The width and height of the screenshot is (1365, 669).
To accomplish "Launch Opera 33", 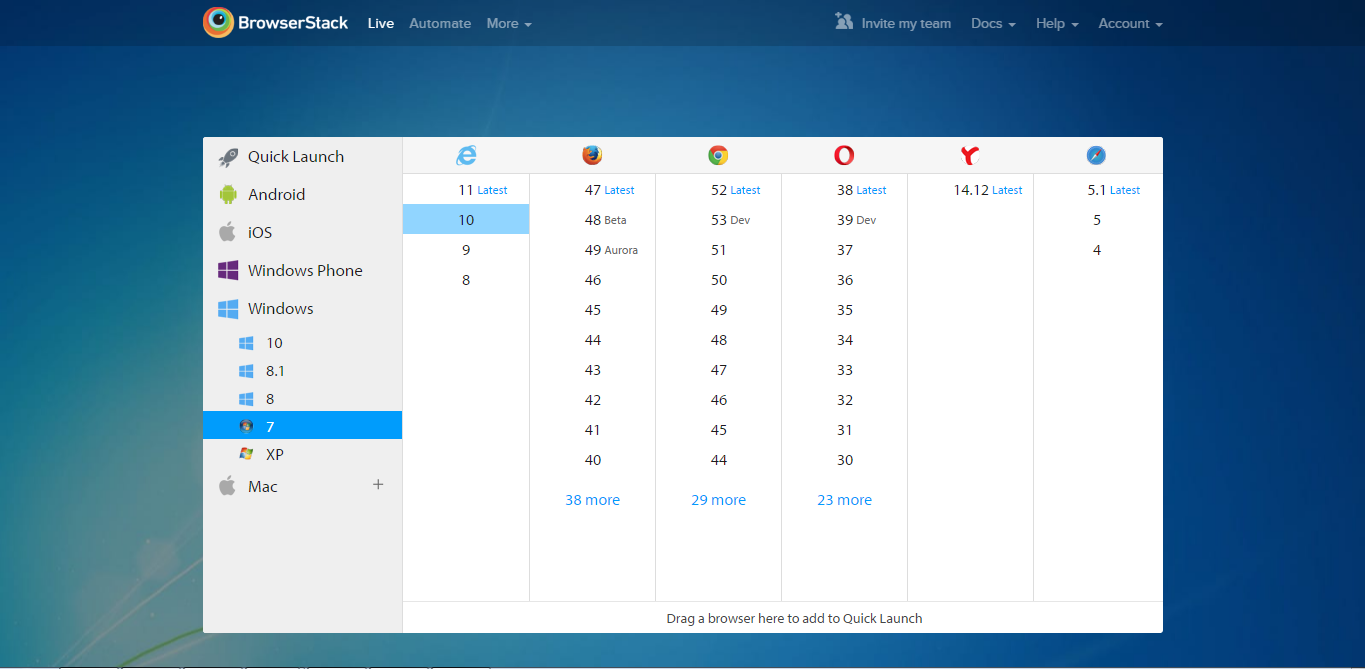I will [x=844, y=370].
